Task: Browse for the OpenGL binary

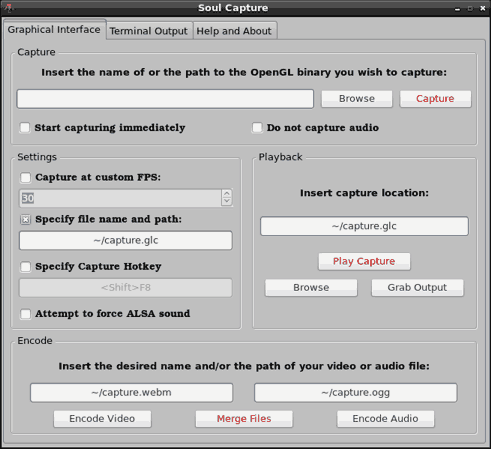Action: pyautogui.click(x=357, y=99)
